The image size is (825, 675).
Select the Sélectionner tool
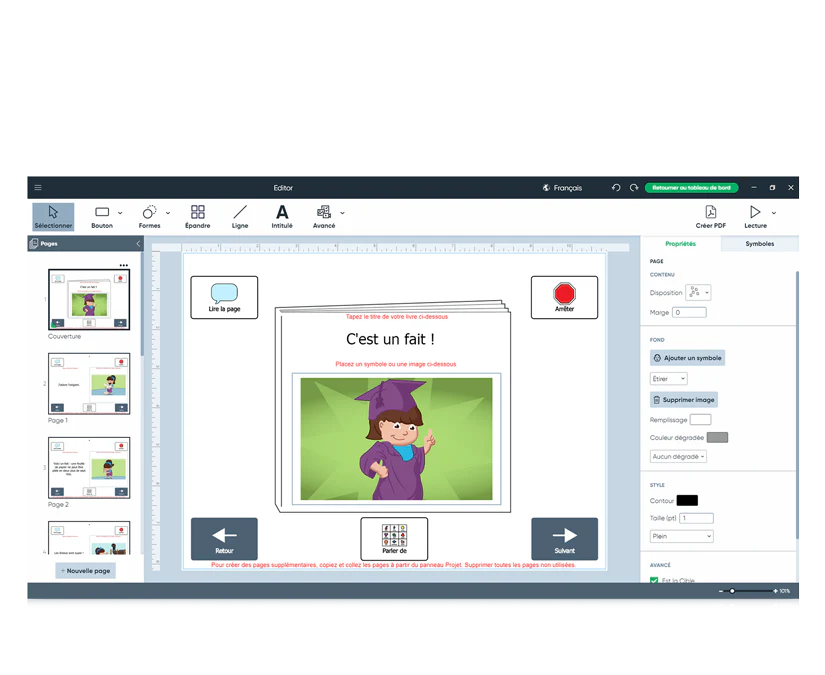coord(52,215)
